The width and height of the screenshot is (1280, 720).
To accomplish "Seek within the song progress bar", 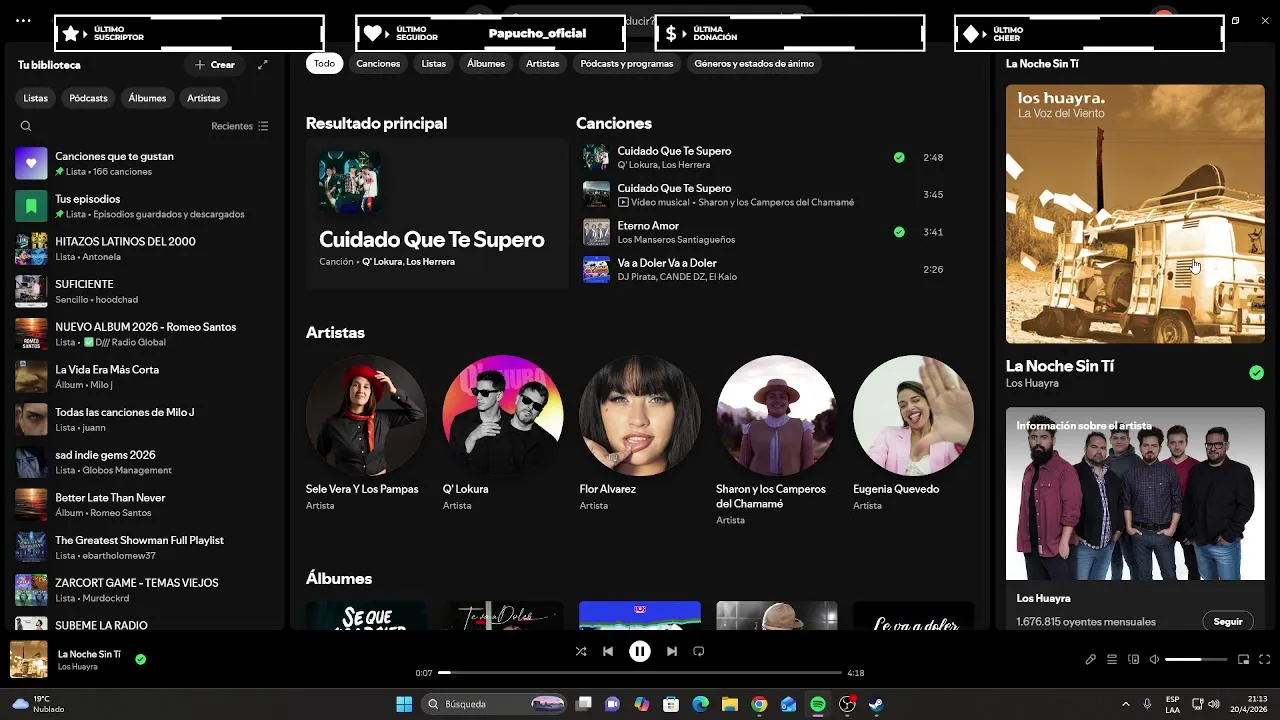I will [640, 673].
